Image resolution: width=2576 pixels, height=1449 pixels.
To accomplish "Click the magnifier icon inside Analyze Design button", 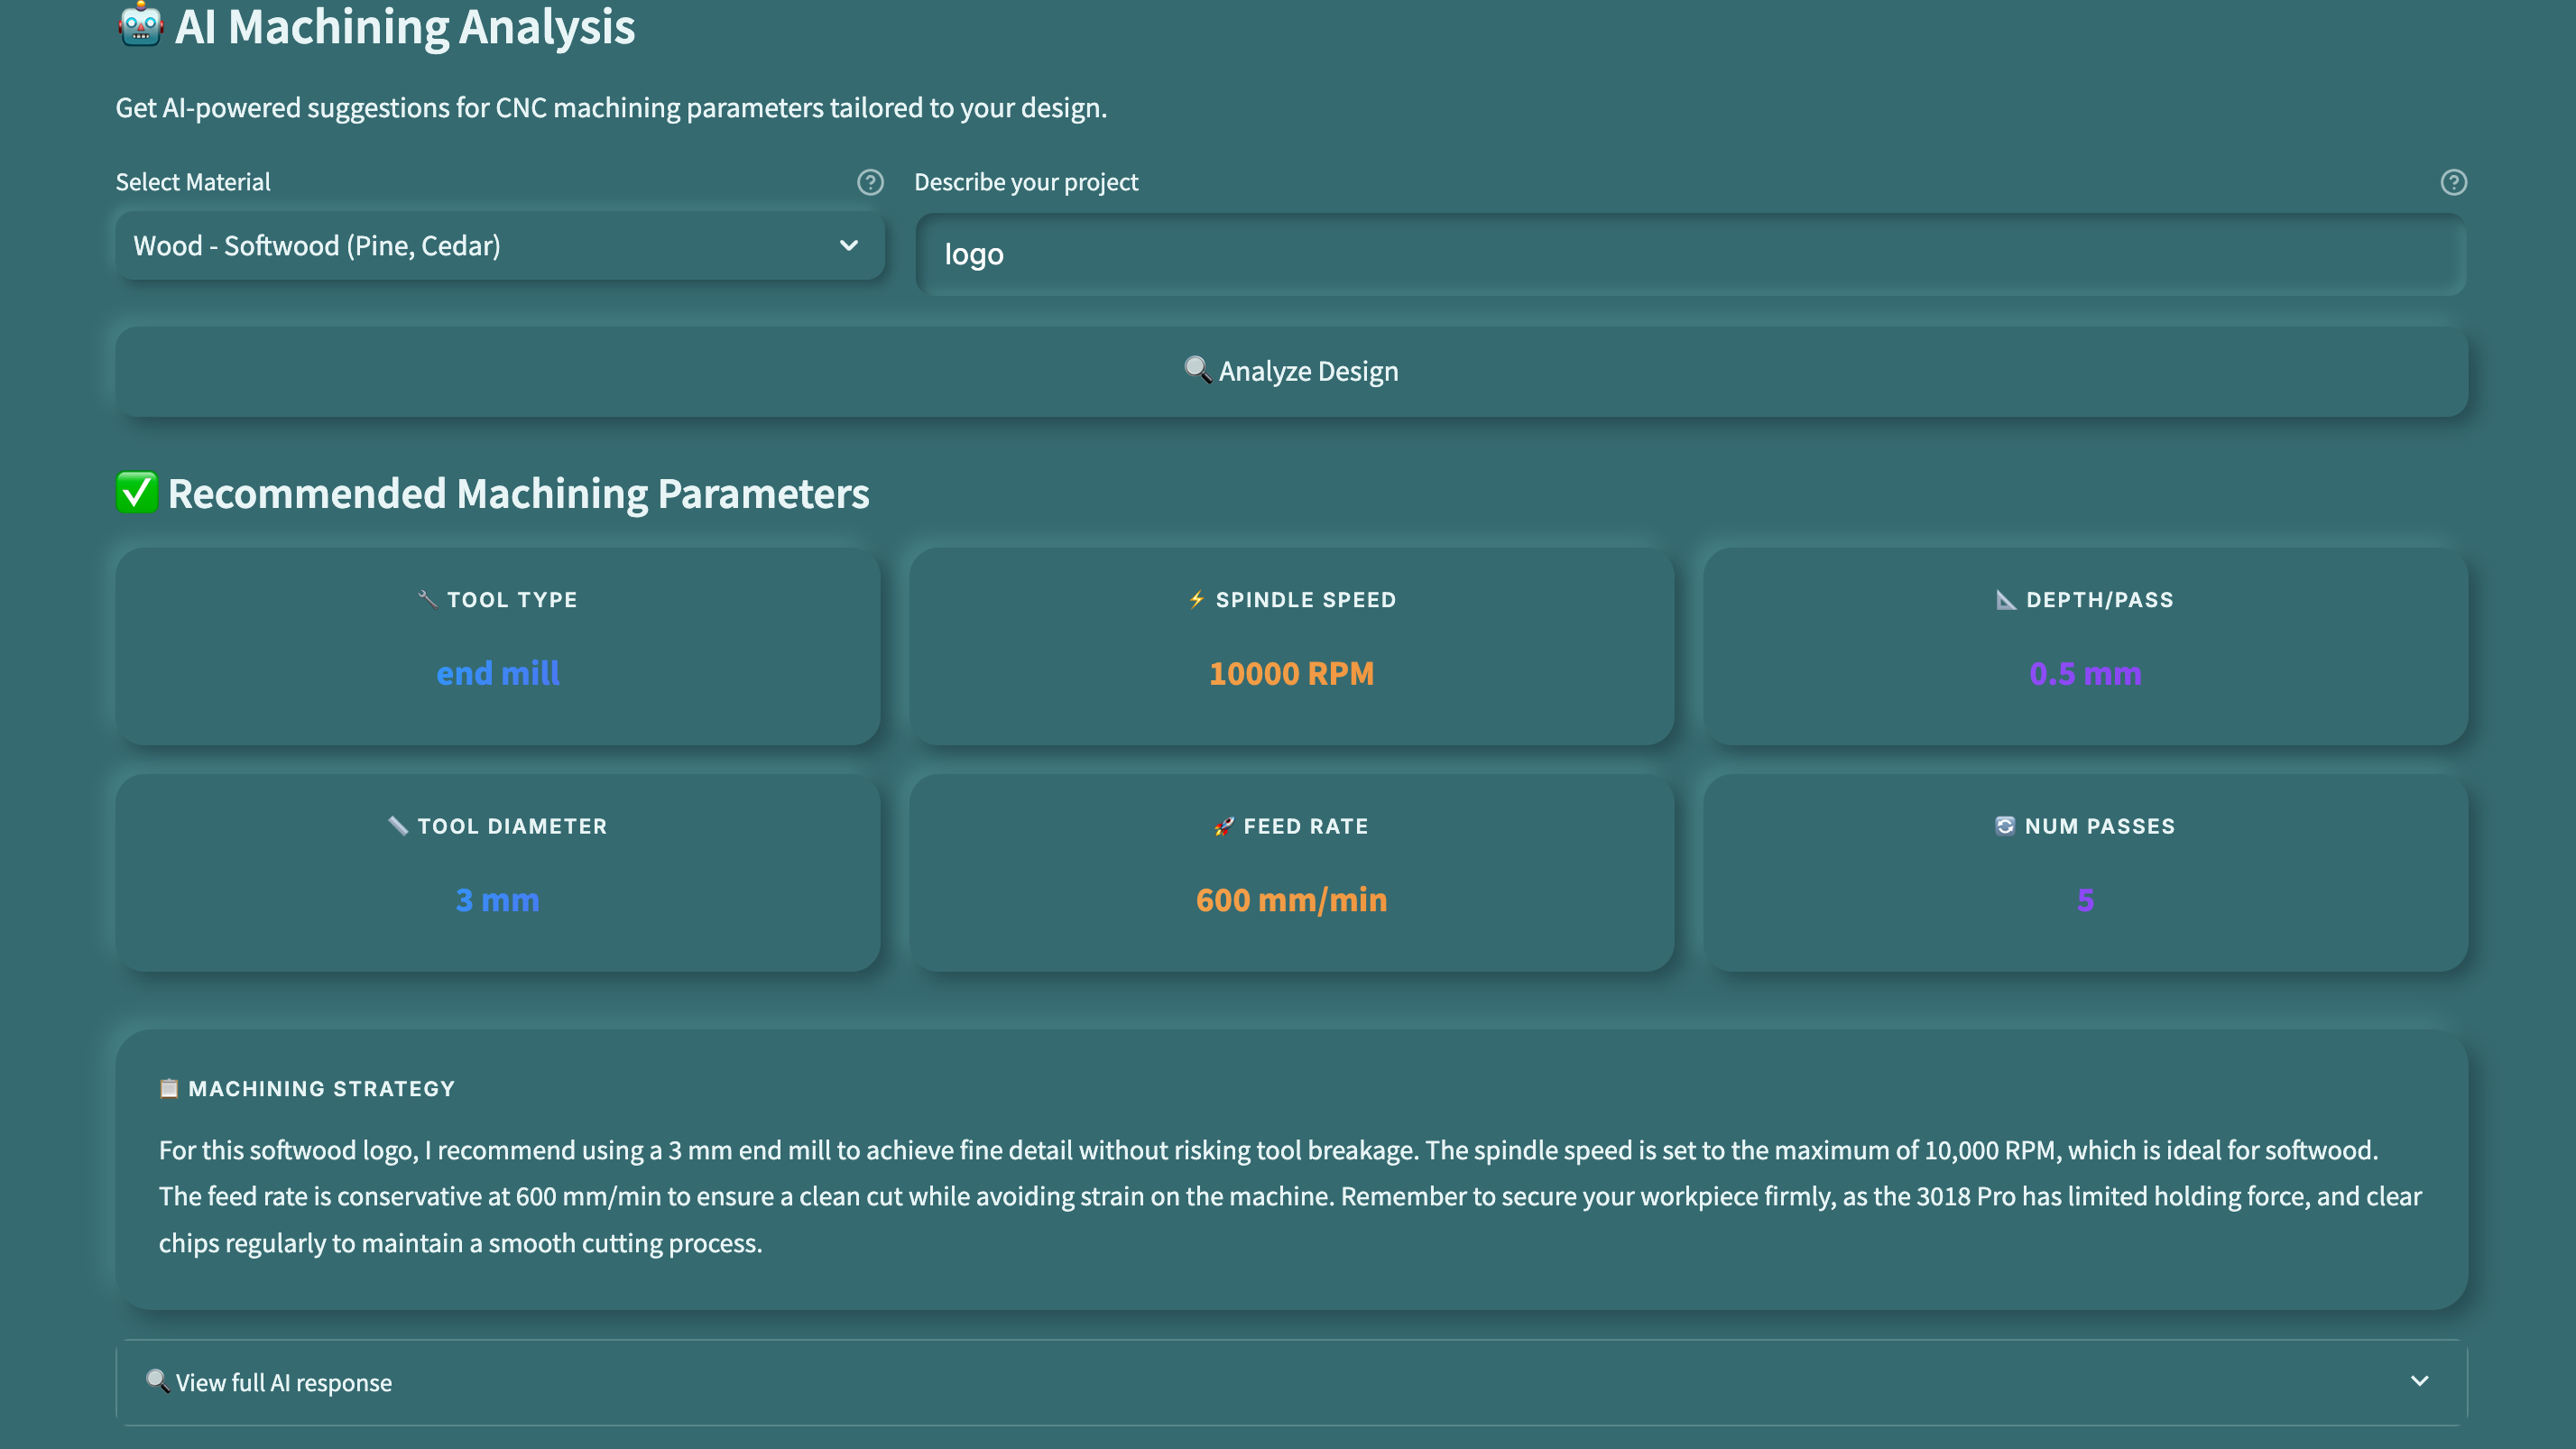I will point(1198,370).
